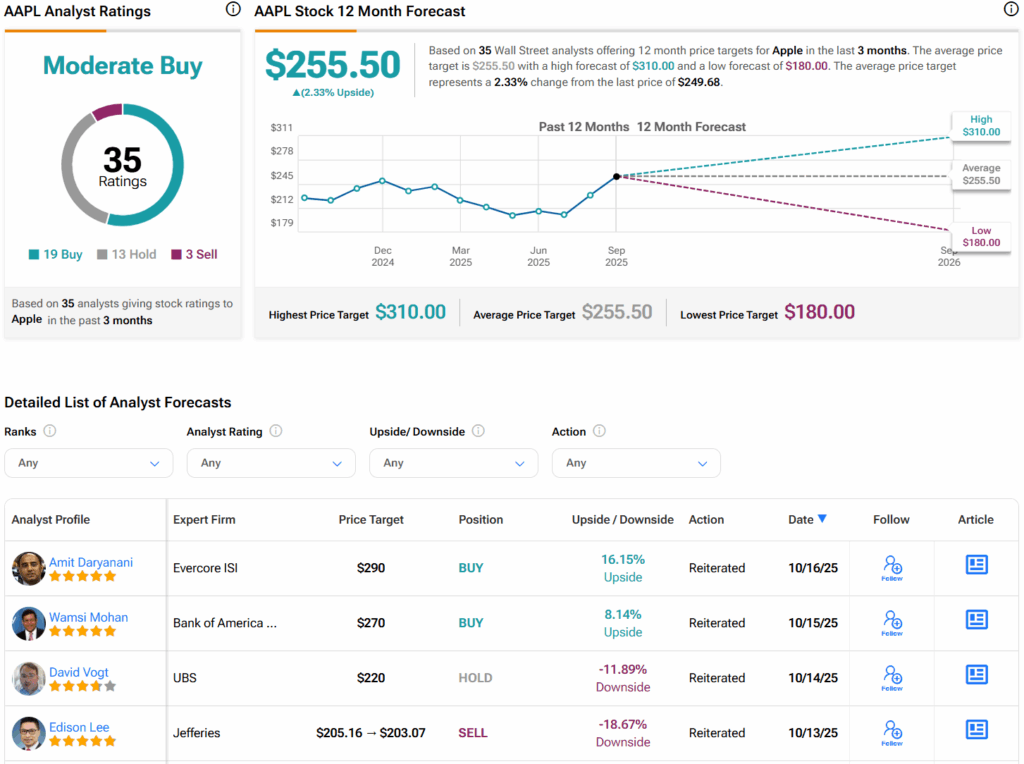This screenshot has height=764, width=1024.
Task: Click the ratings donut chart
Action: point(122,165)
